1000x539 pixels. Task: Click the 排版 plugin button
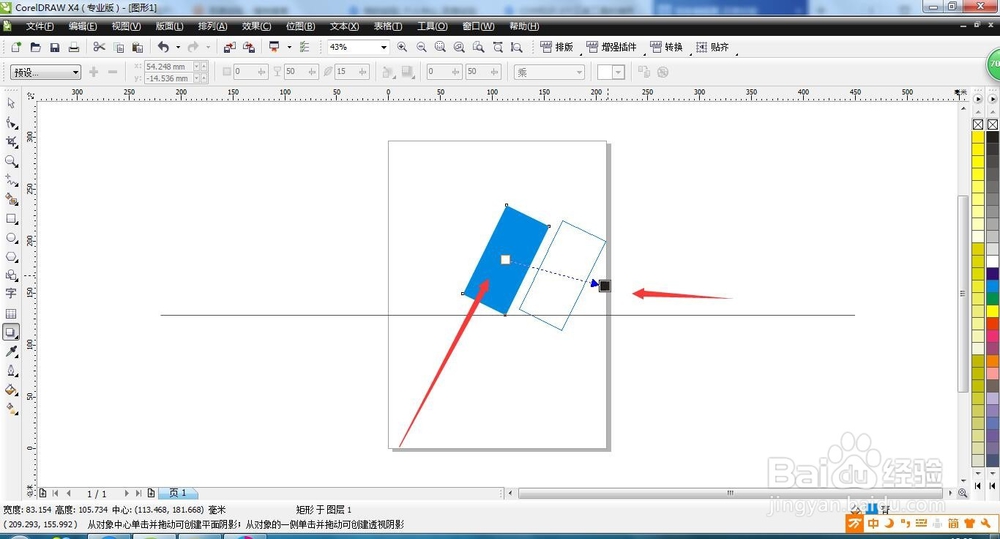click(x=557, y=47)
